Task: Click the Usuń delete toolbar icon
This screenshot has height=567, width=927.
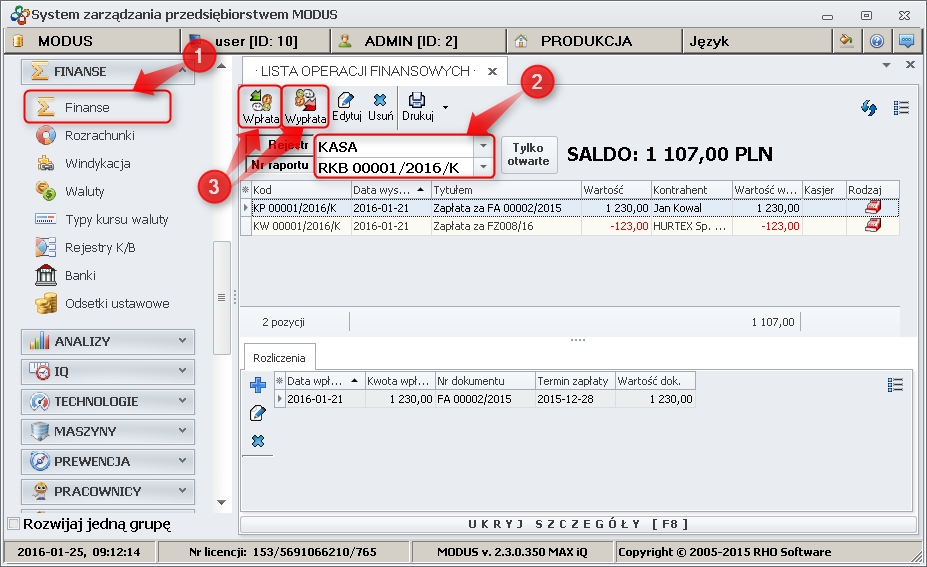Action: click(x=380, y=106)
